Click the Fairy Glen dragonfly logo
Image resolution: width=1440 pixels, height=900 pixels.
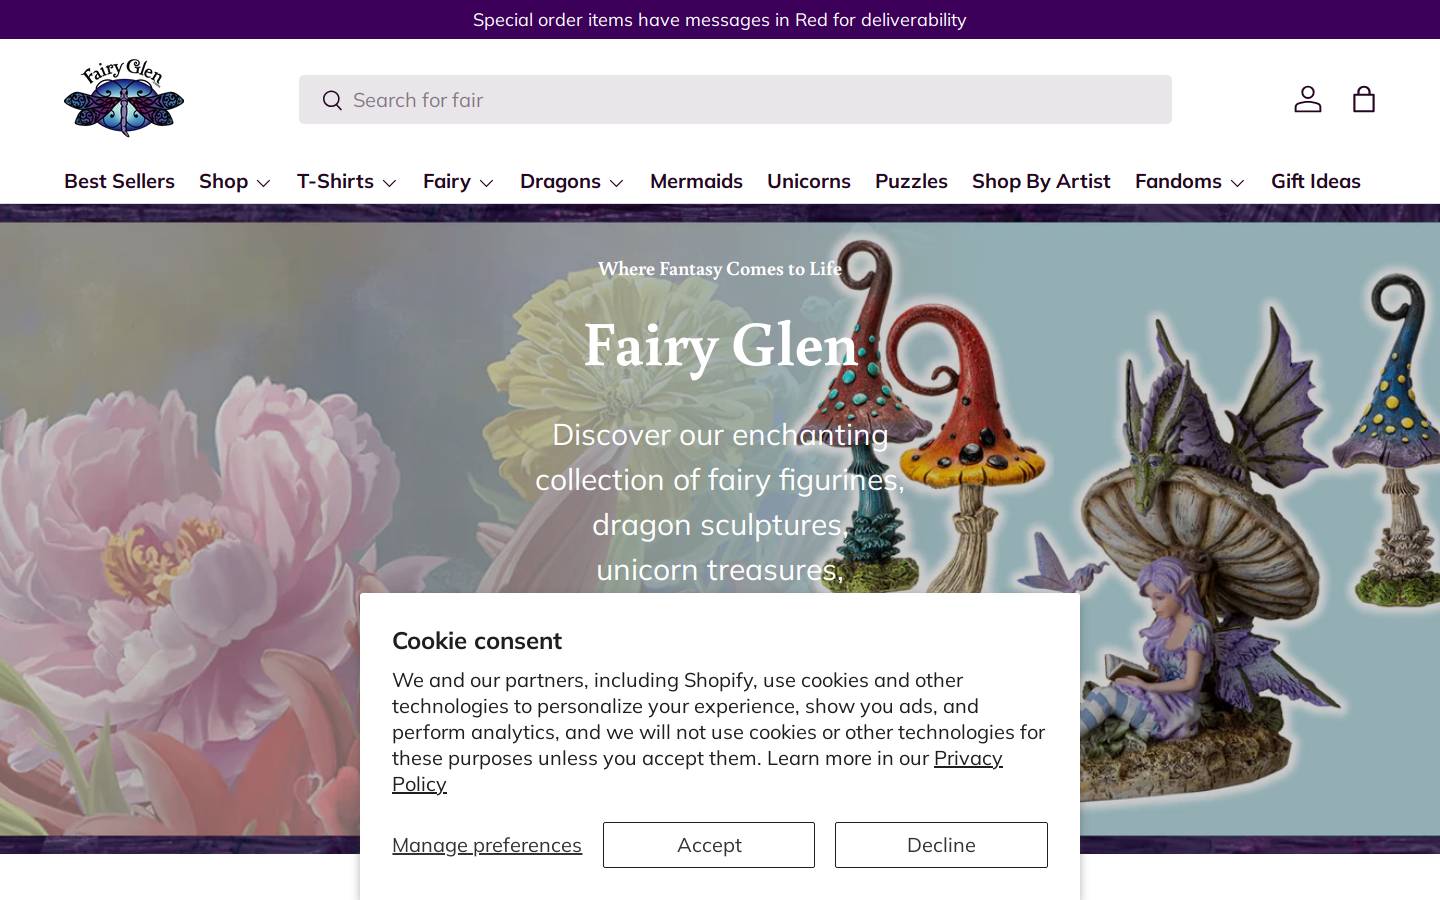click(124, 98)
